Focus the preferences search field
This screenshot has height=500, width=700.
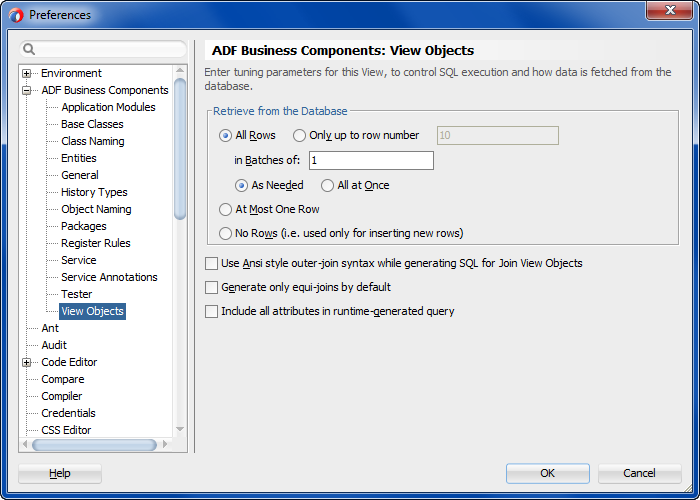click(103, 49)
